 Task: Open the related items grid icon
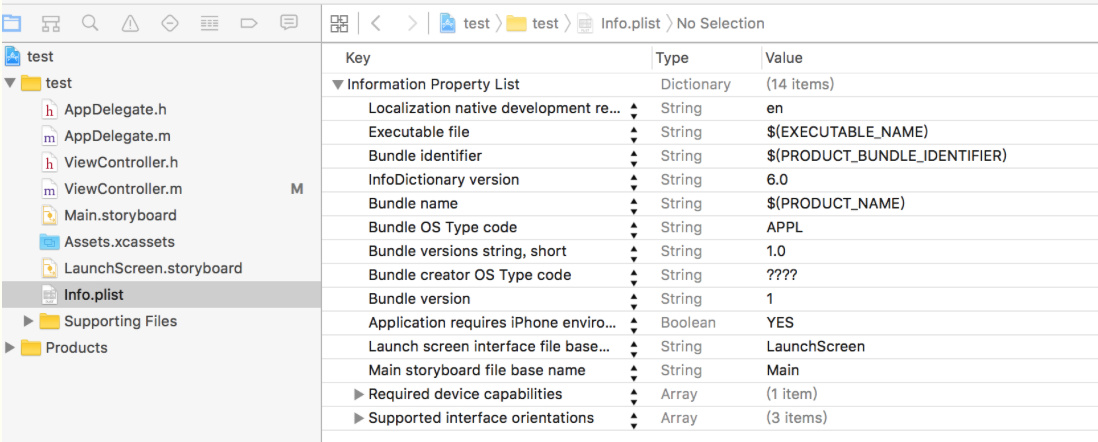click(x=339, y=23)
